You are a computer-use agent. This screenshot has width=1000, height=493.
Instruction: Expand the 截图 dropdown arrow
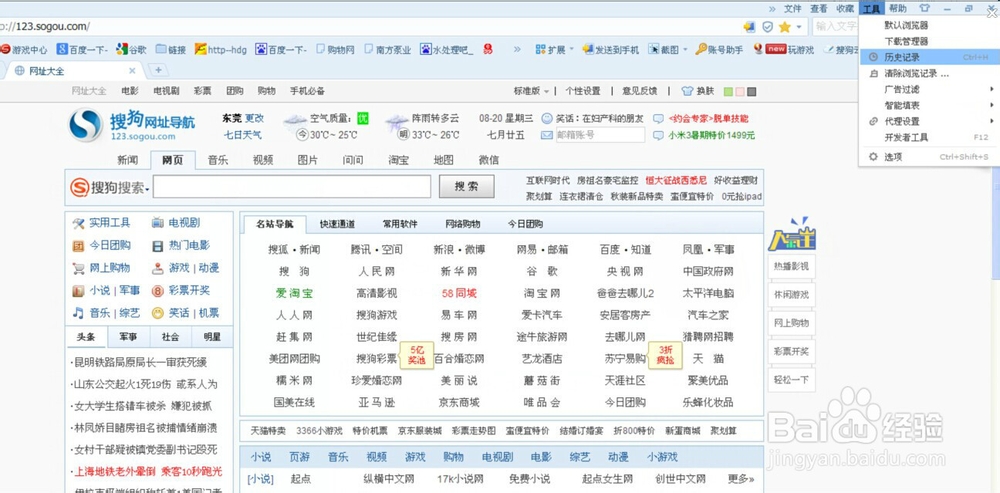click(x=685, y=49)
